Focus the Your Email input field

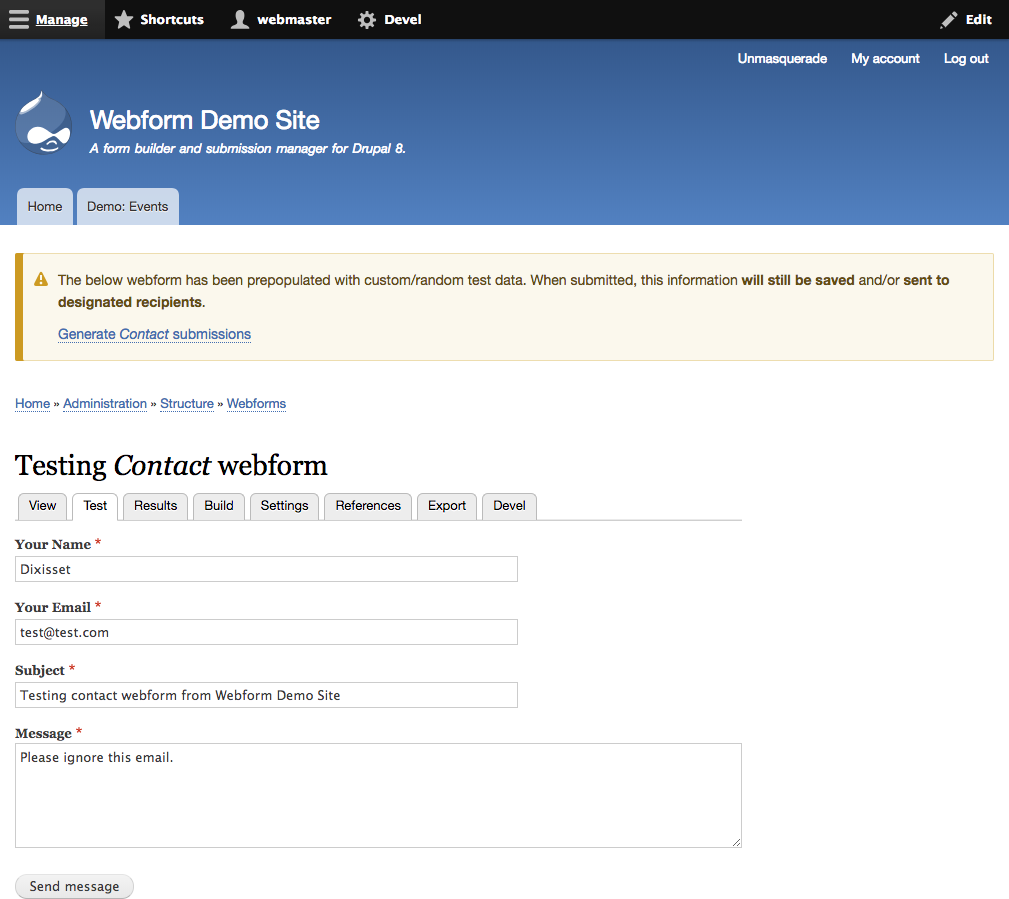click(x=266, y=632)
